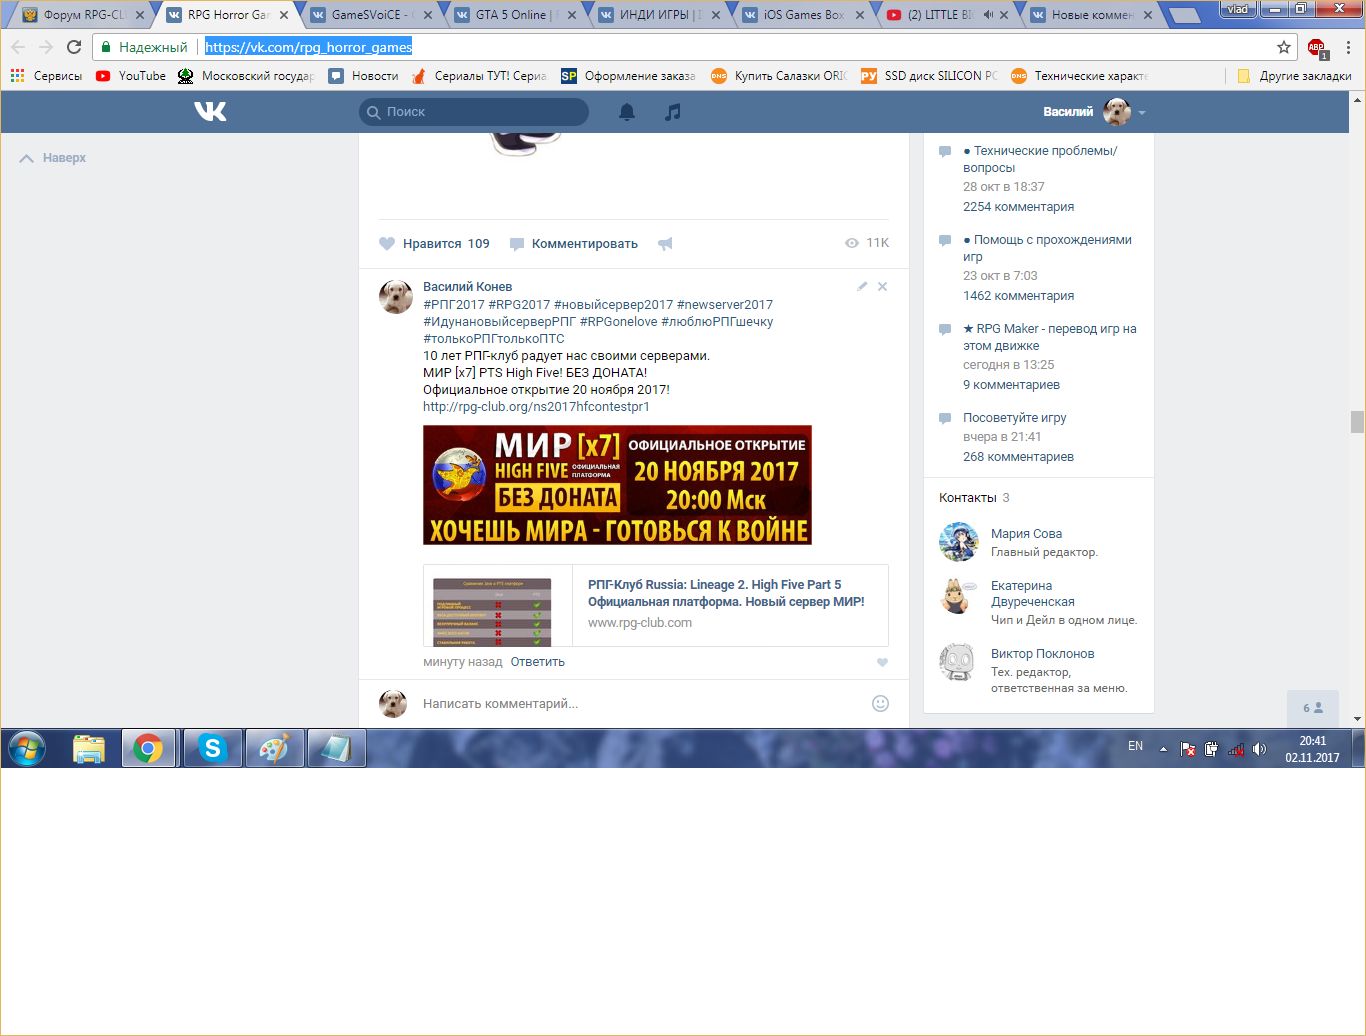Click Ответить to reply to comment
Viewport: 1366px width, 1036px height.
[x=538, y=662]
